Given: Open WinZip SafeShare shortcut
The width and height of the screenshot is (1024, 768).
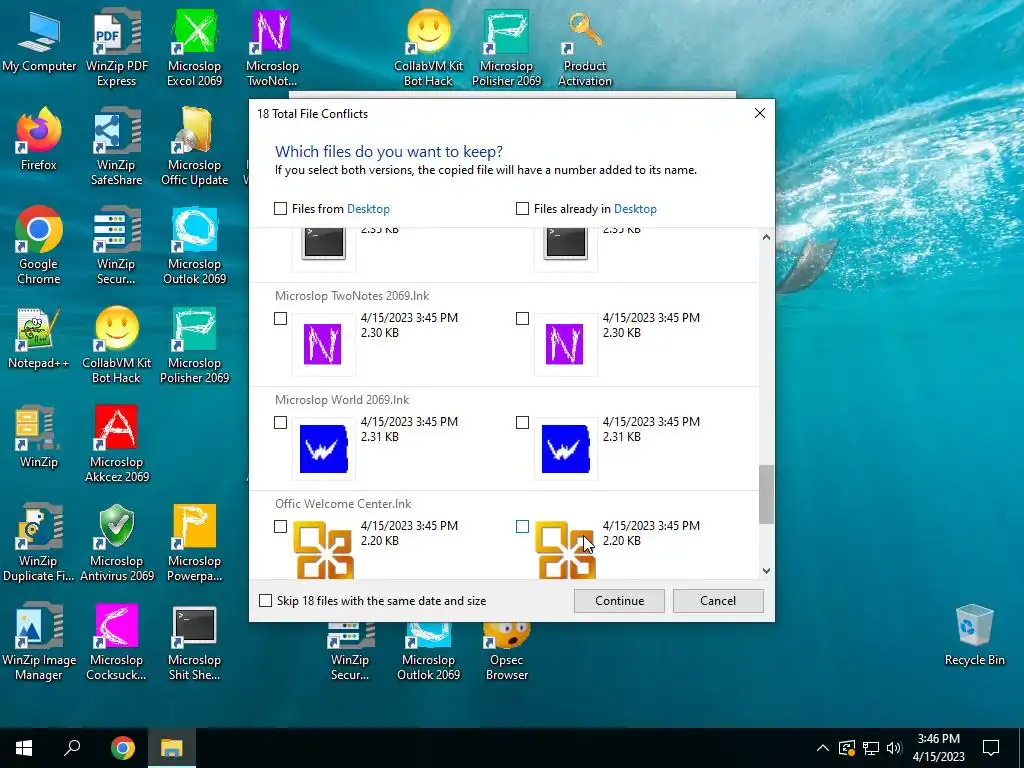Looking at the screenshot, I should (x=117, y=148).
